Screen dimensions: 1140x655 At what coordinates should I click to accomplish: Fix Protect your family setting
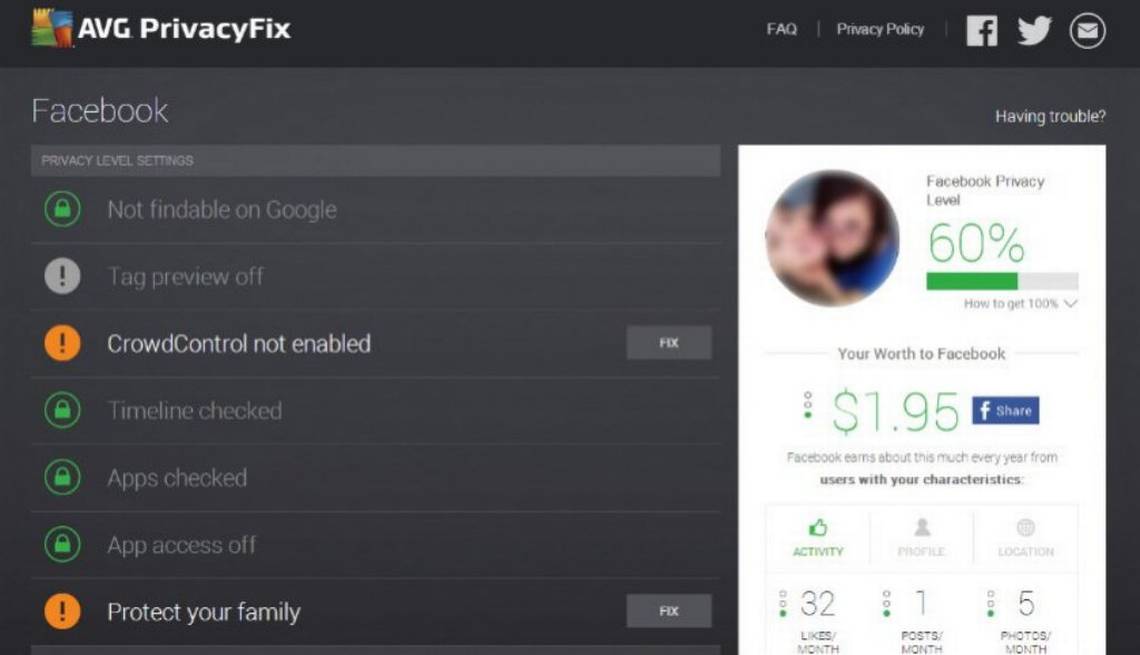point(669,611)
